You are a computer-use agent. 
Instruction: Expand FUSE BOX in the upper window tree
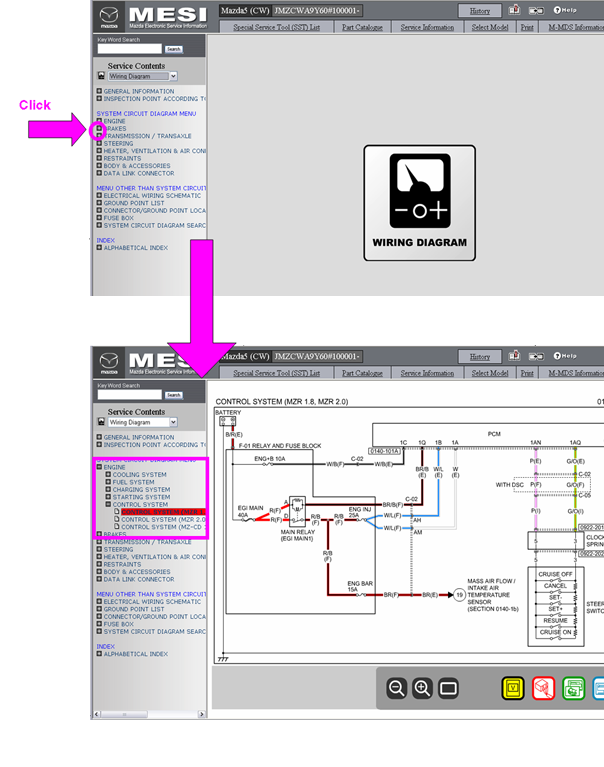(x=99, y=218)
